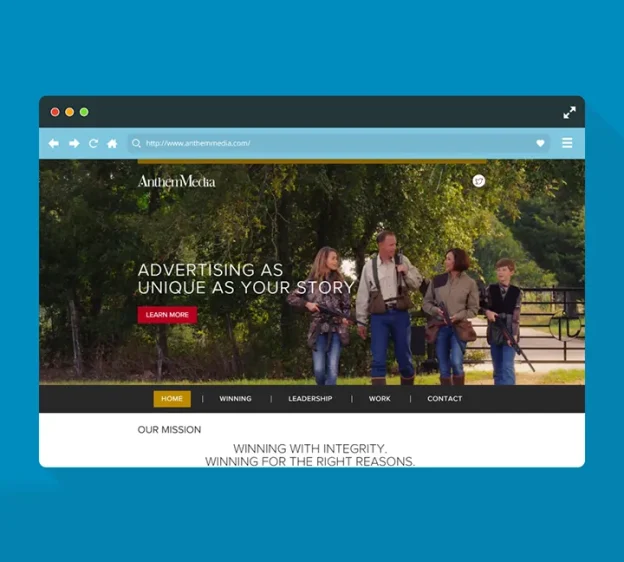This screenshot has height=562, width=624.
Task: Open the CONTACT navigation item
Action: [445, 399]
